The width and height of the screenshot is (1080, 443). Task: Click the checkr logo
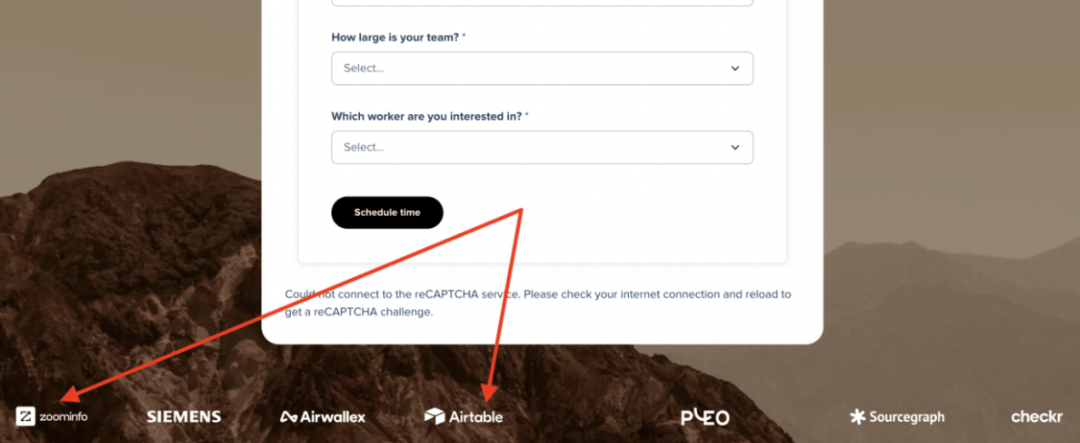(x=1037, y=416)
